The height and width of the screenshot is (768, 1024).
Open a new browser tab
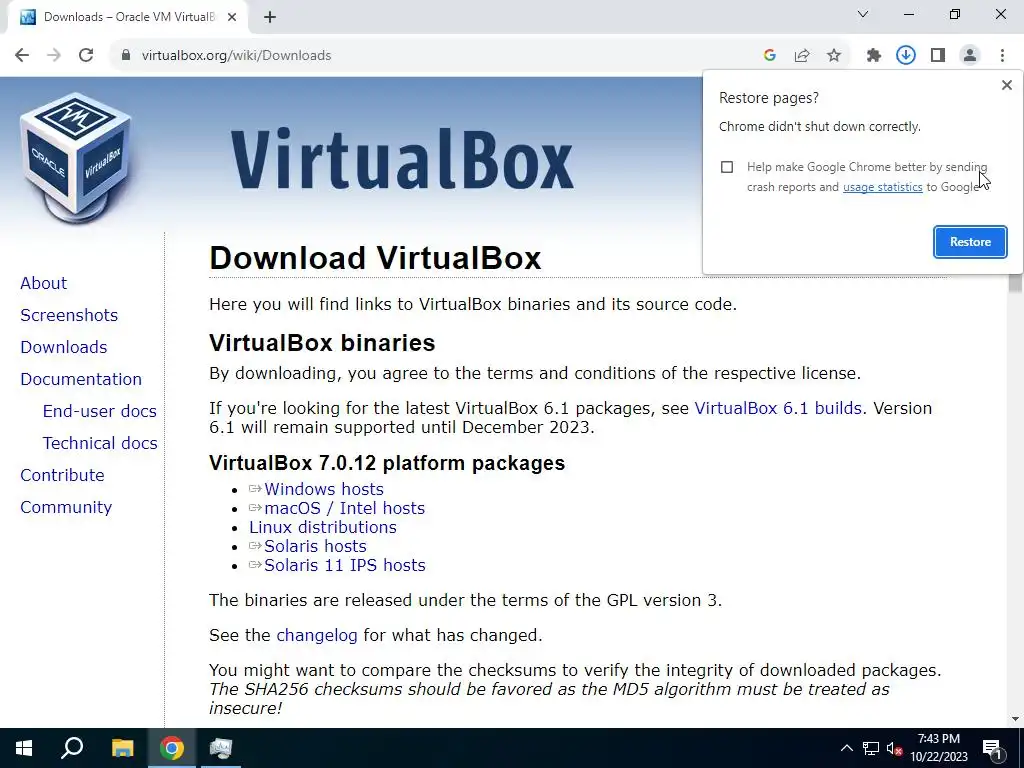tap(270, 18)
